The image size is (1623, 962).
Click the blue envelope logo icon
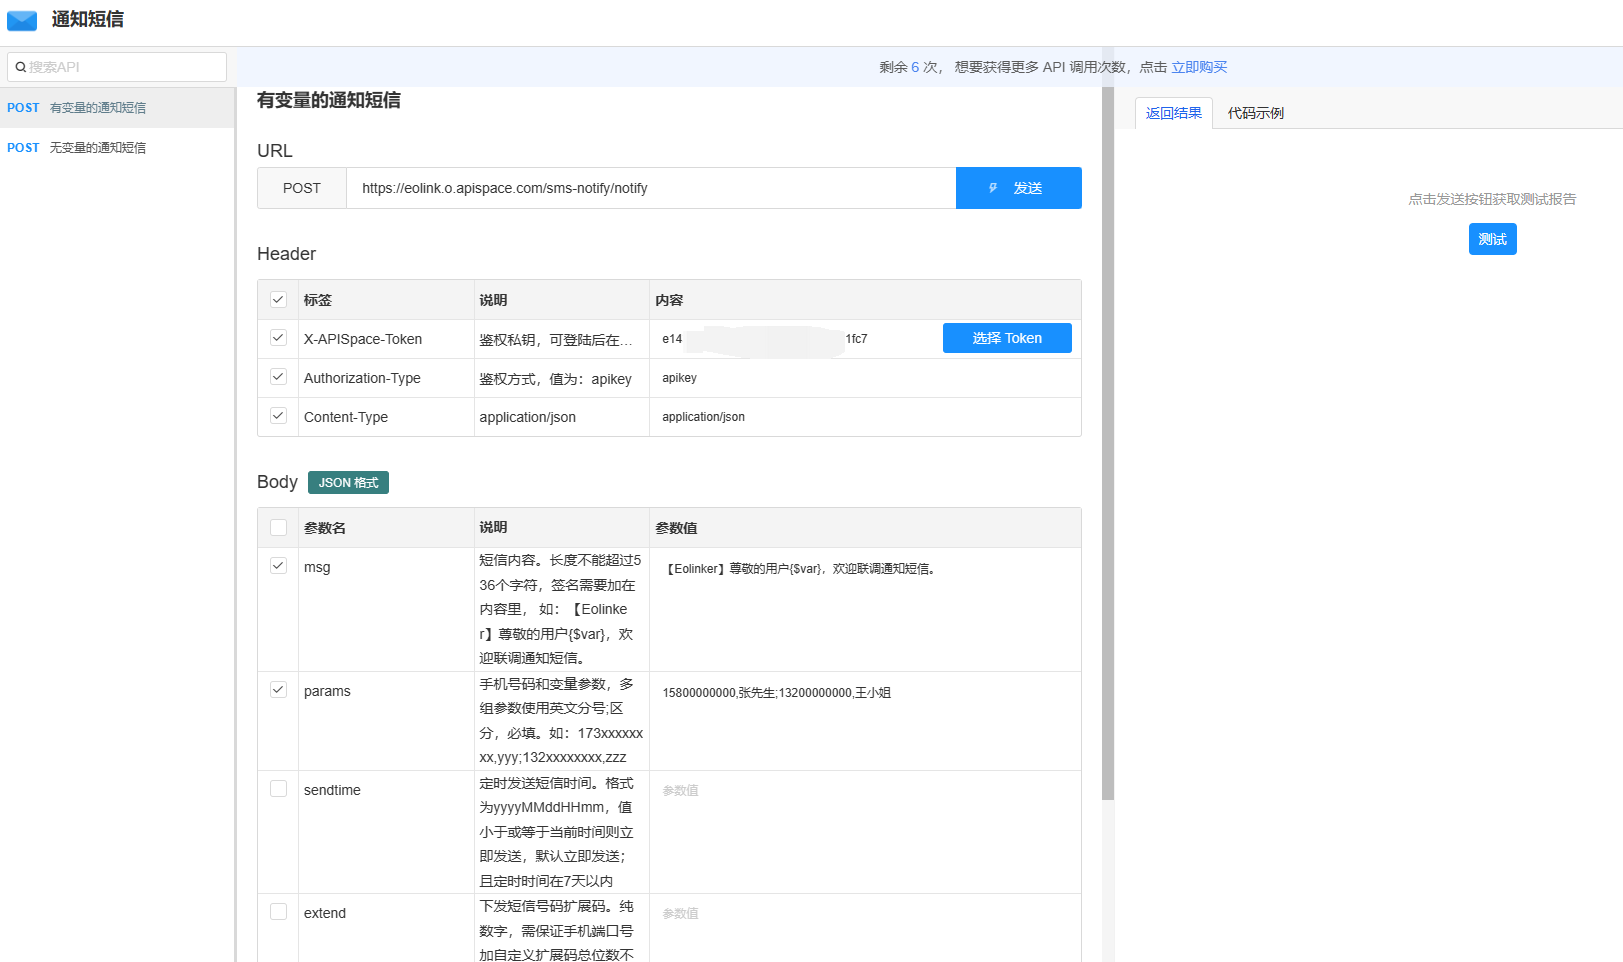coord(22,20)
